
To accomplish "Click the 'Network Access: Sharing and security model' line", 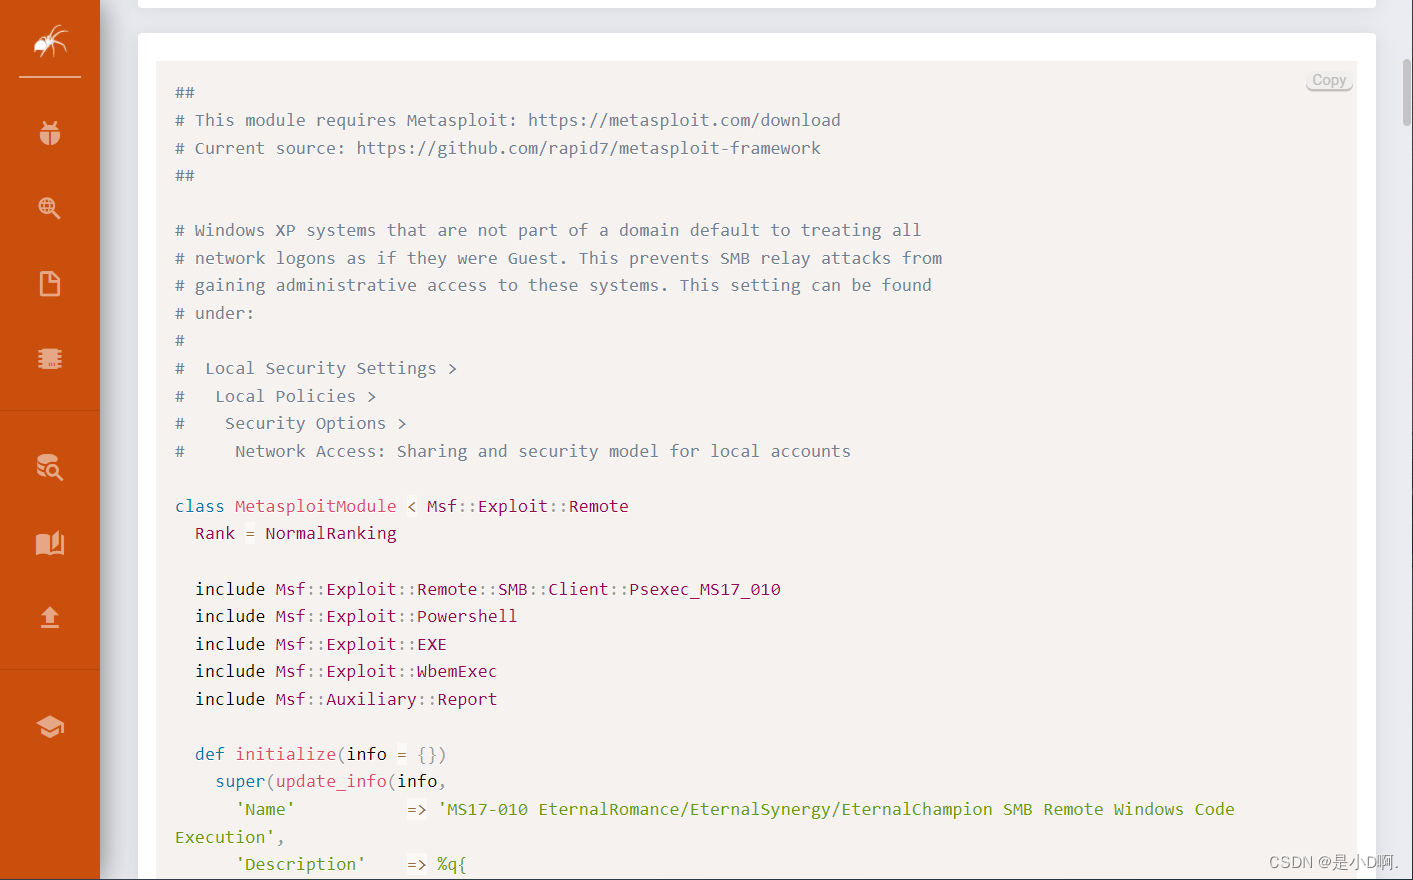I will tap(513, 451).
